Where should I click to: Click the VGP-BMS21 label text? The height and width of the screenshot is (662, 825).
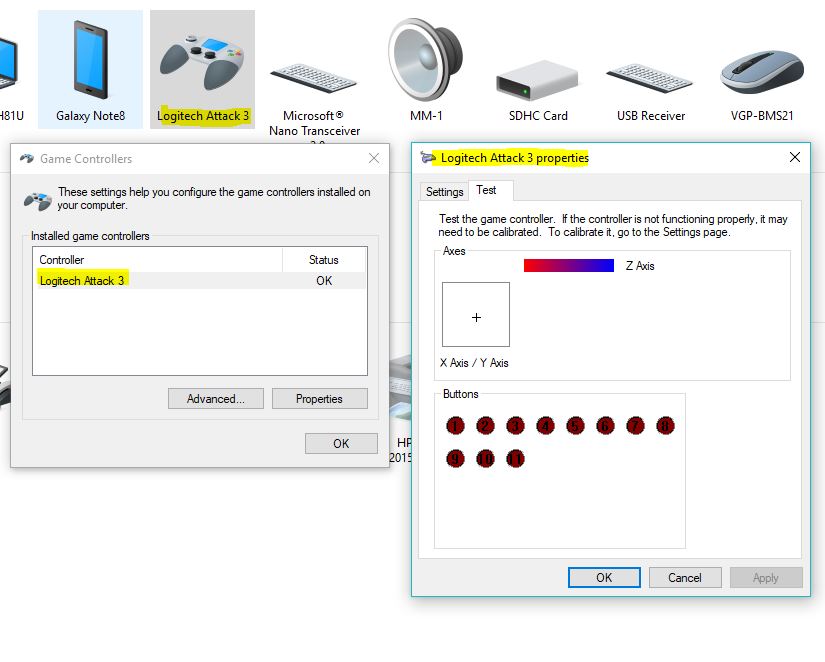[x=762, y=116]
